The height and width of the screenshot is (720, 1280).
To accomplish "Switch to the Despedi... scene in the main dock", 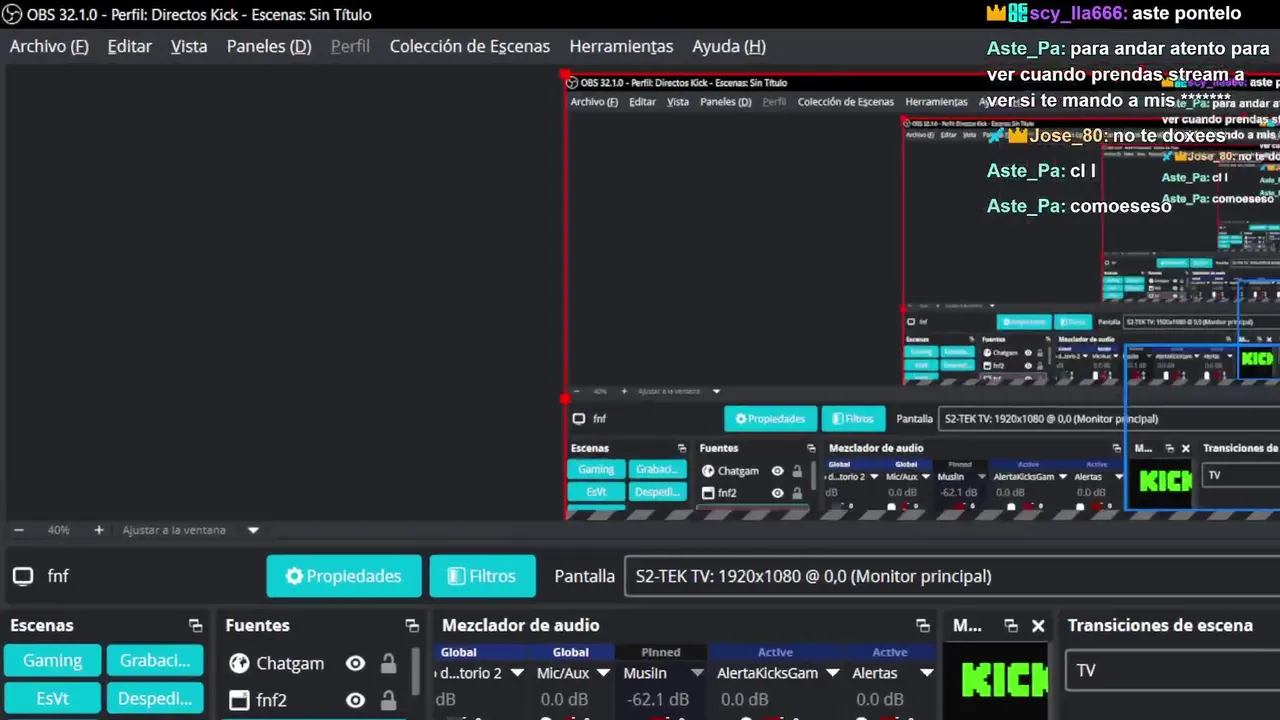I will click(155, 699).
